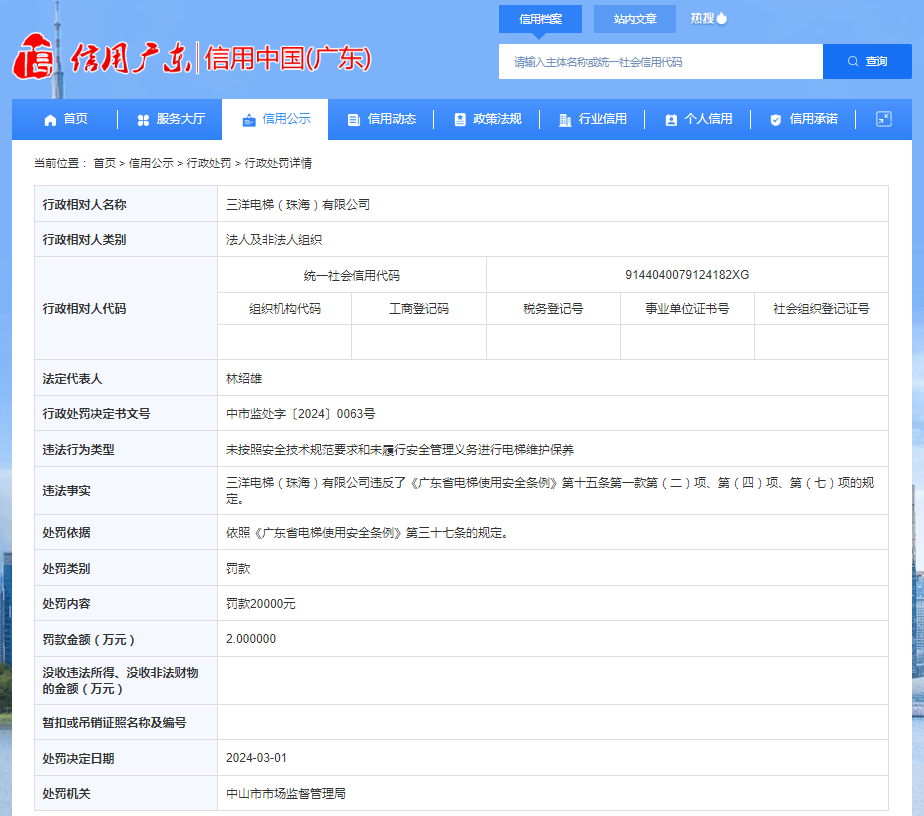Open the 信用公示 navigation tab
Viewport: 924px width, 816px height.
pyautogui.click(x=275, y=120)
